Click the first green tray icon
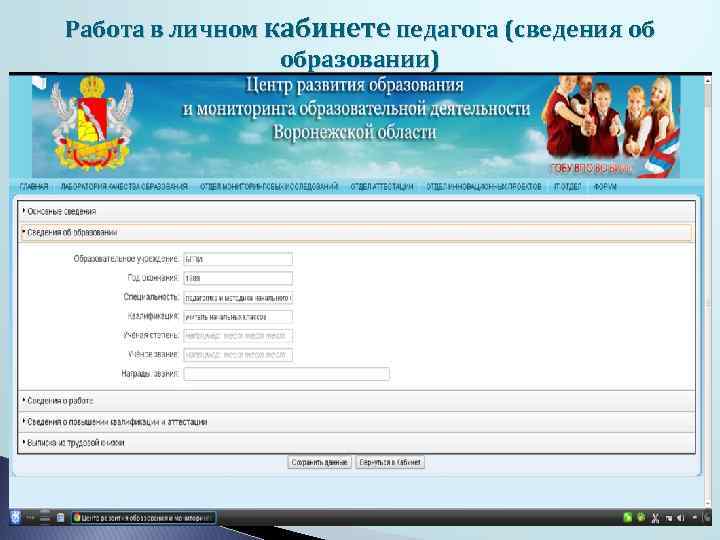This screenshot has width=720, height=540. (x=628, y=518)
